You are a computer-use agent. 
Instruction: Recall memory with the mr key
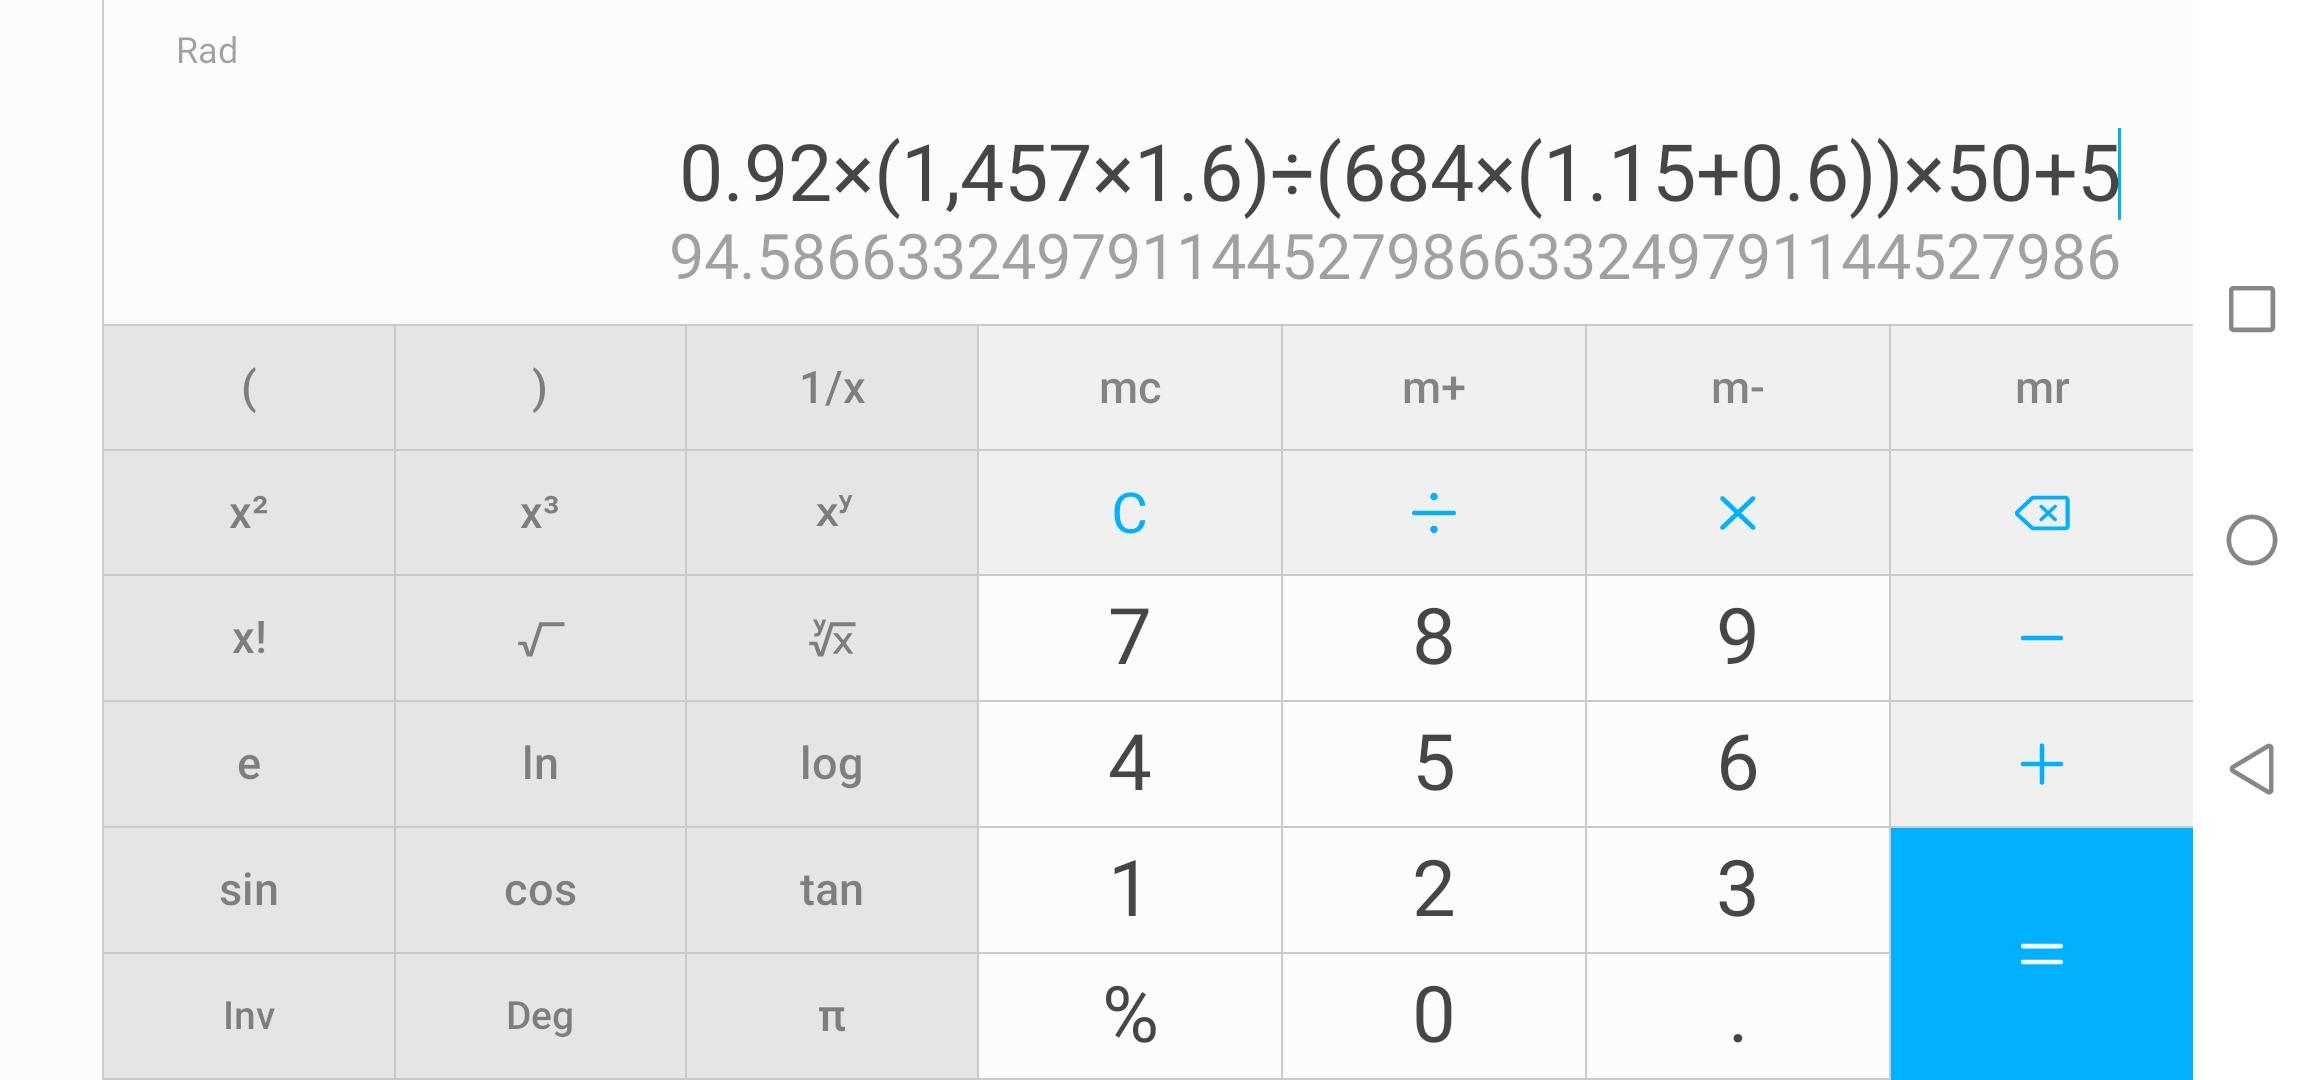coord(2041,388)
